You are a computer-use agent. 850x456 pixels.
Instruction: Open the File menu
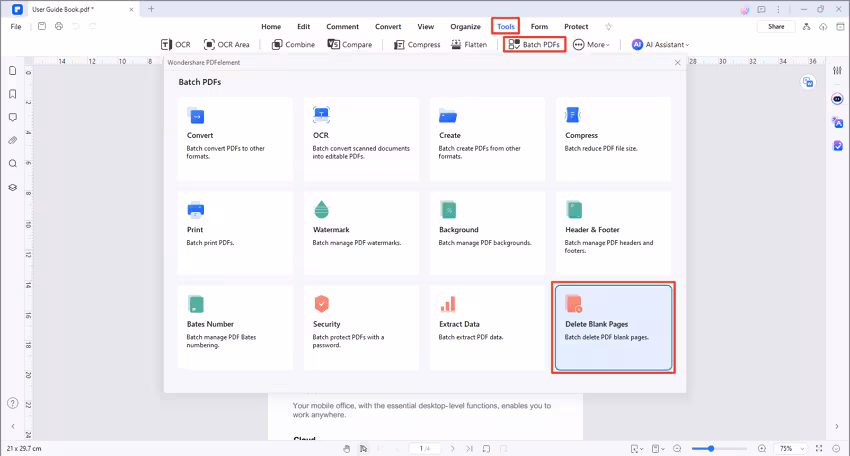(16, 26)
